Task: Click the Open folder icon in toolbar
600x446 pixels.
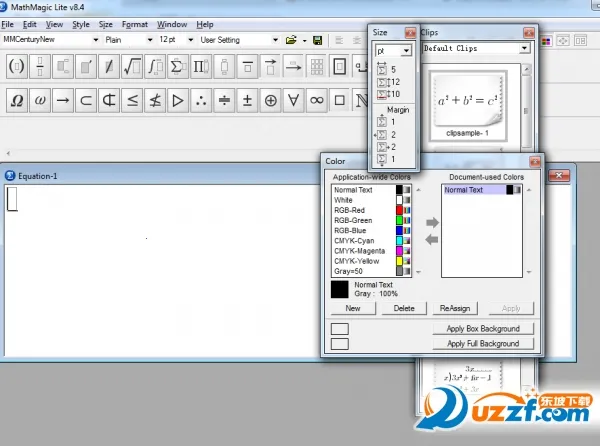Action: tap(291, 40)
